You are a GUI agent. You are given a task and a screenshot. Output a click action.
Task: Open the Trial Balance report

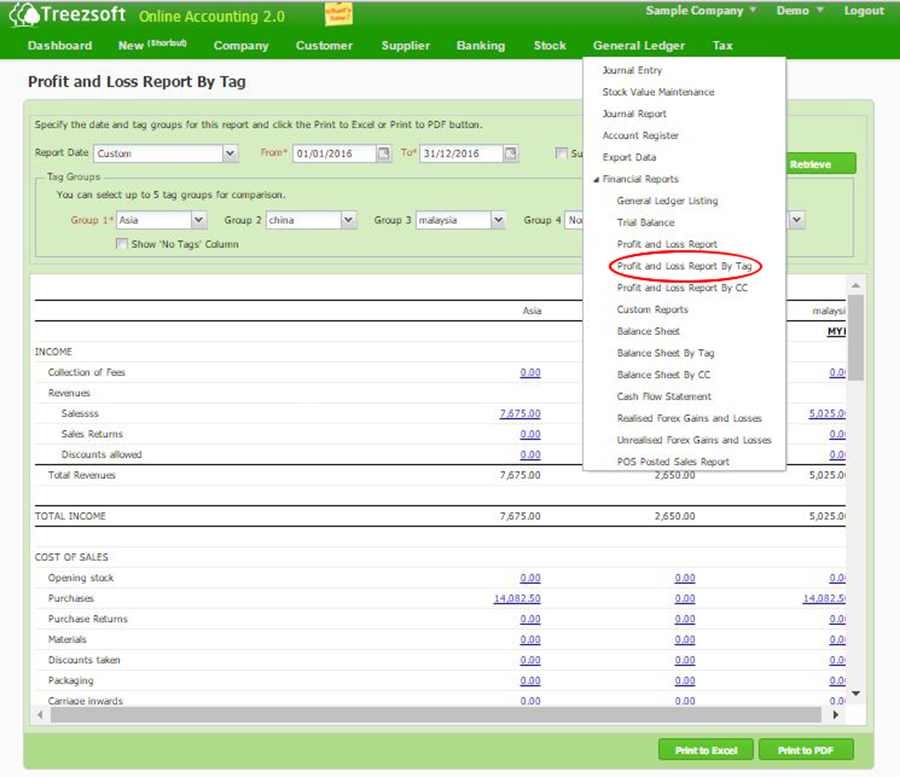coord(645,222)
